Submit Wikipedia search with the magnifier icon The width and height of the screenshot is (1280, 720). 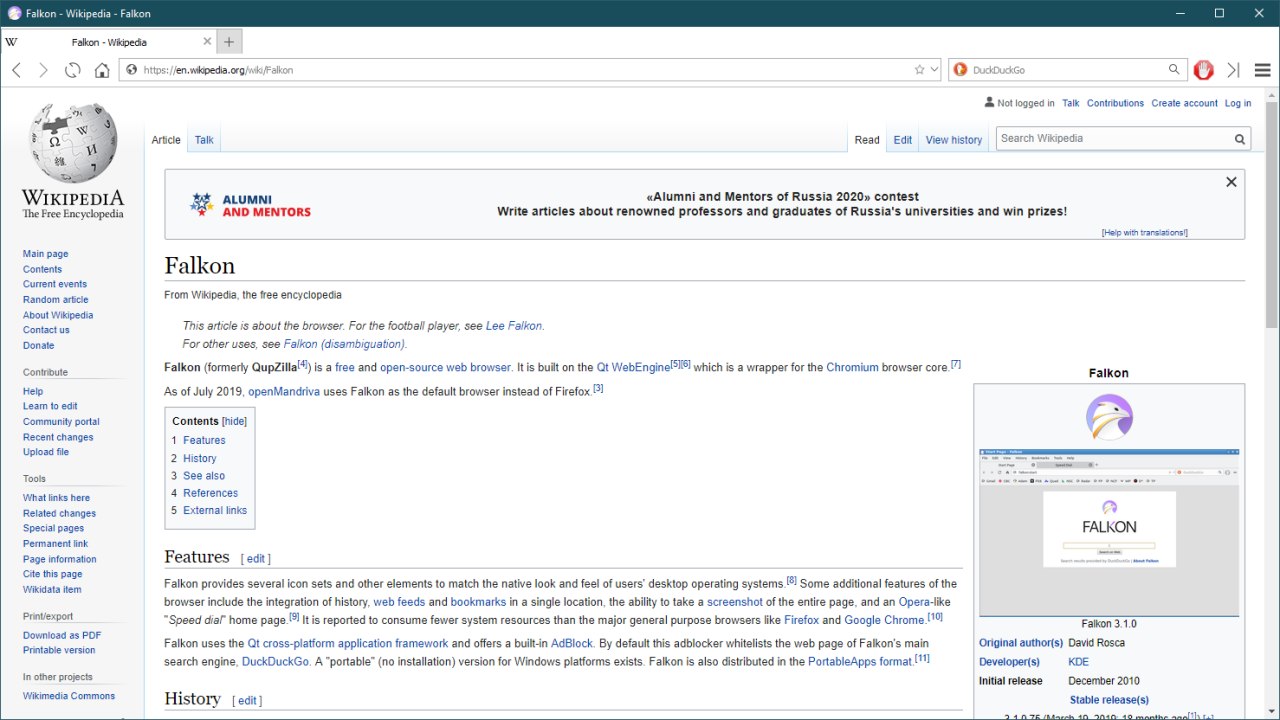coord(1240,139)
